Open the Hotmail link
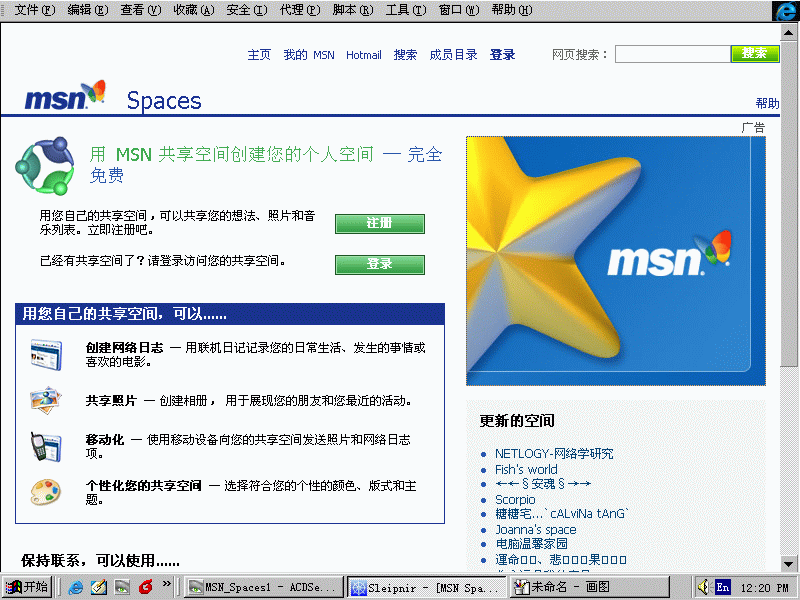Image resolution: width=800 pixels, height=600 pixels. click(x=364, y=55)
